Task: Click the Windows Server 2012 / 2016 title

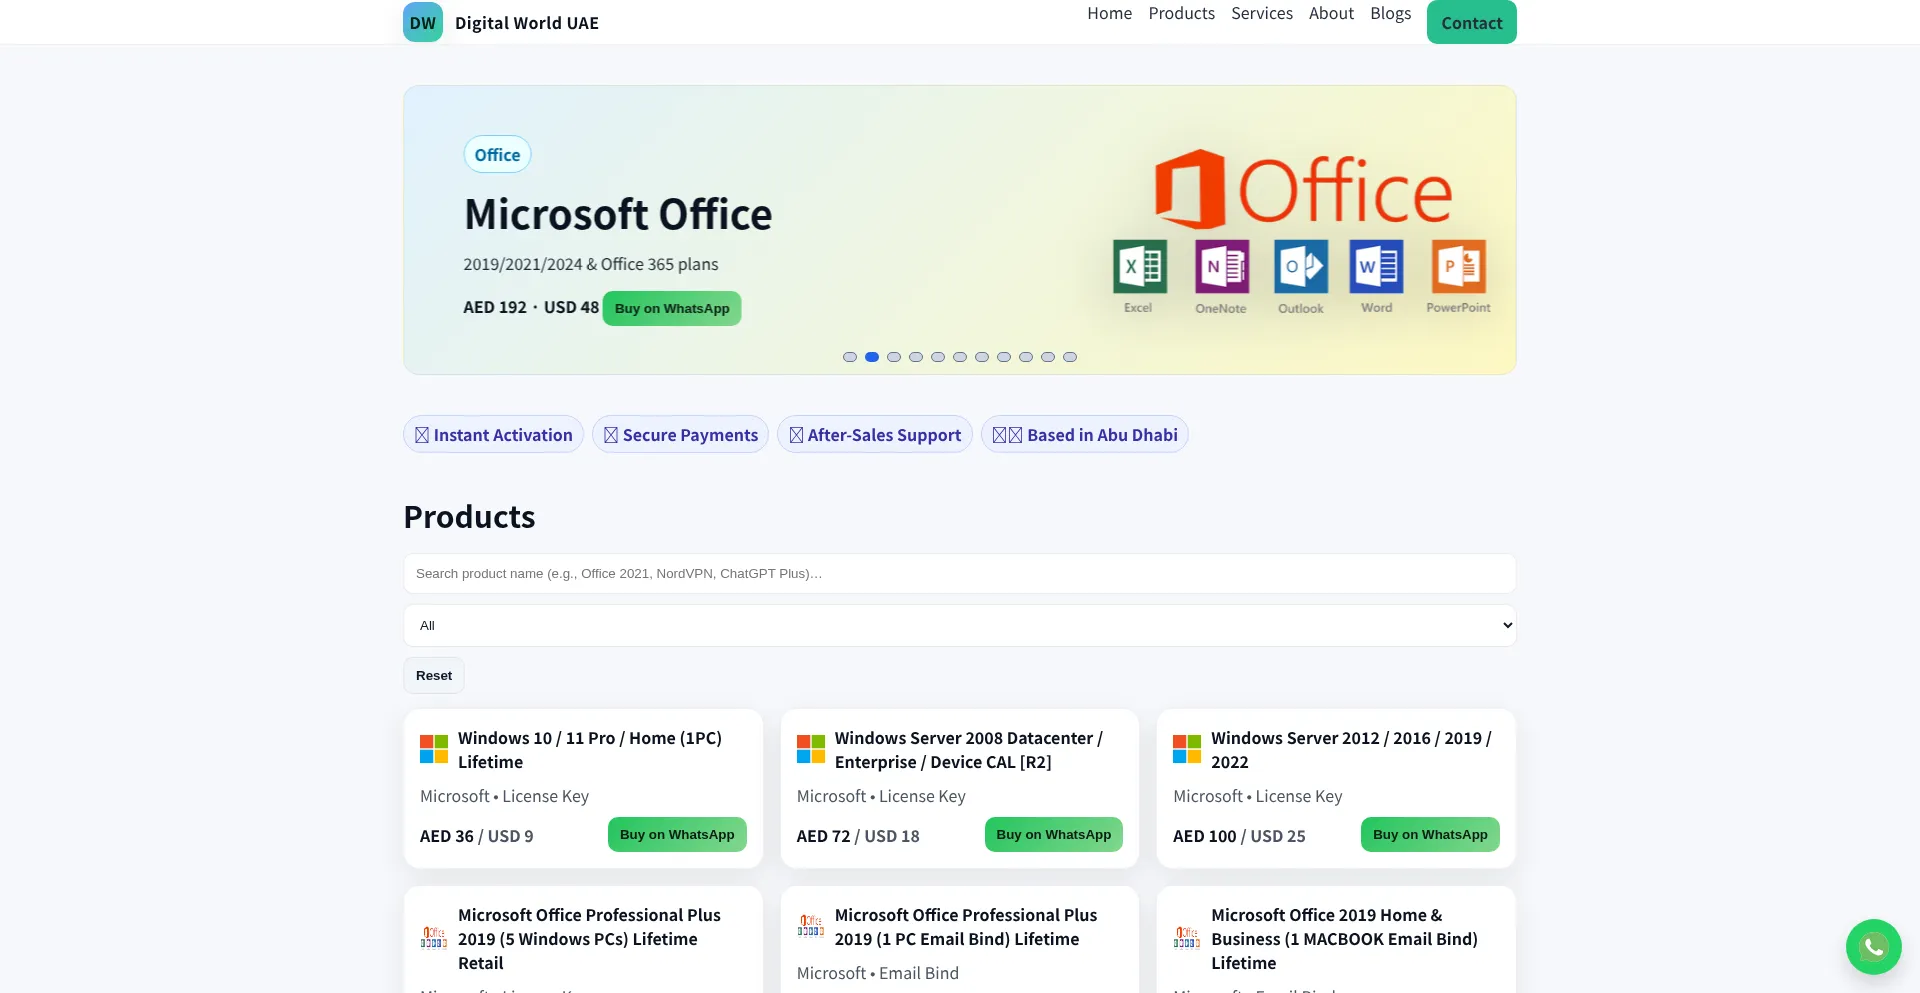Action: pyautogui.click(x=1351, y=750)
